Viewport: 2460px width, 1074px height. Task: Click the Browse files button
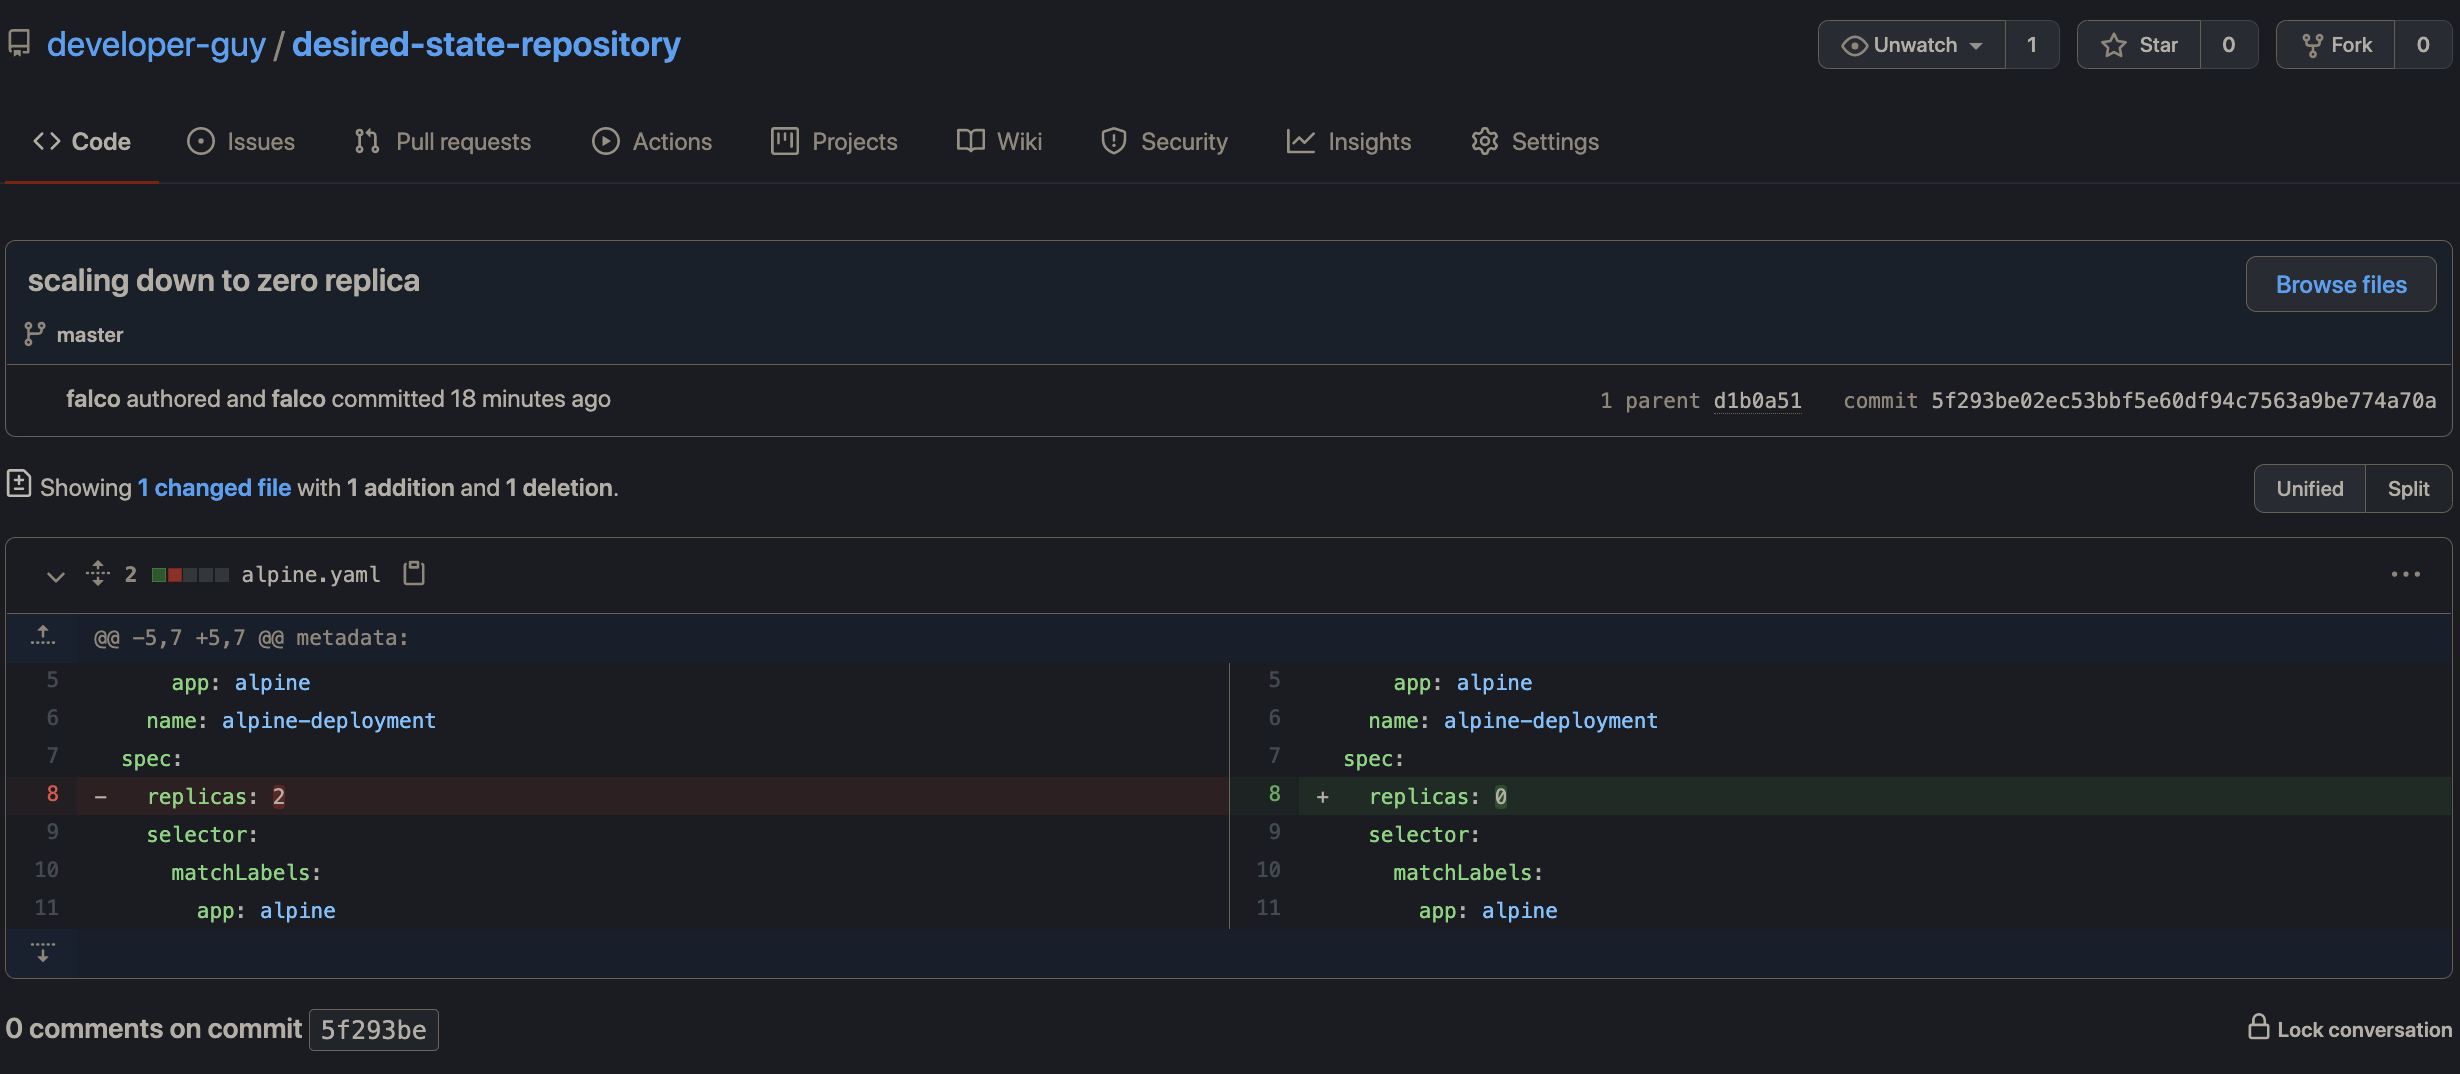[x=2340, y=284]
